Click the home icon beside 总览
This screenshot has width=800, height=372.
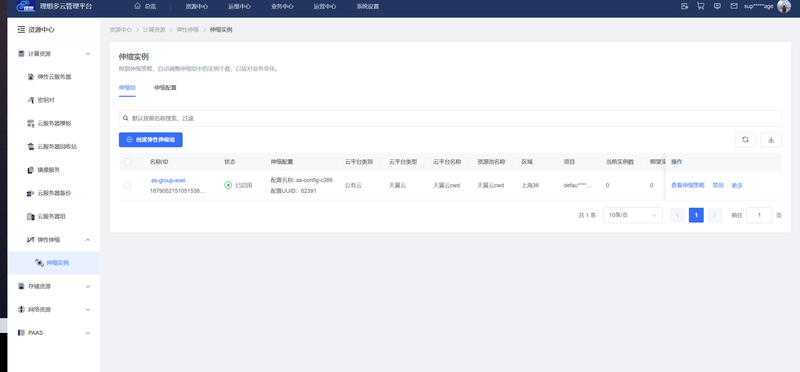point(137,6)
